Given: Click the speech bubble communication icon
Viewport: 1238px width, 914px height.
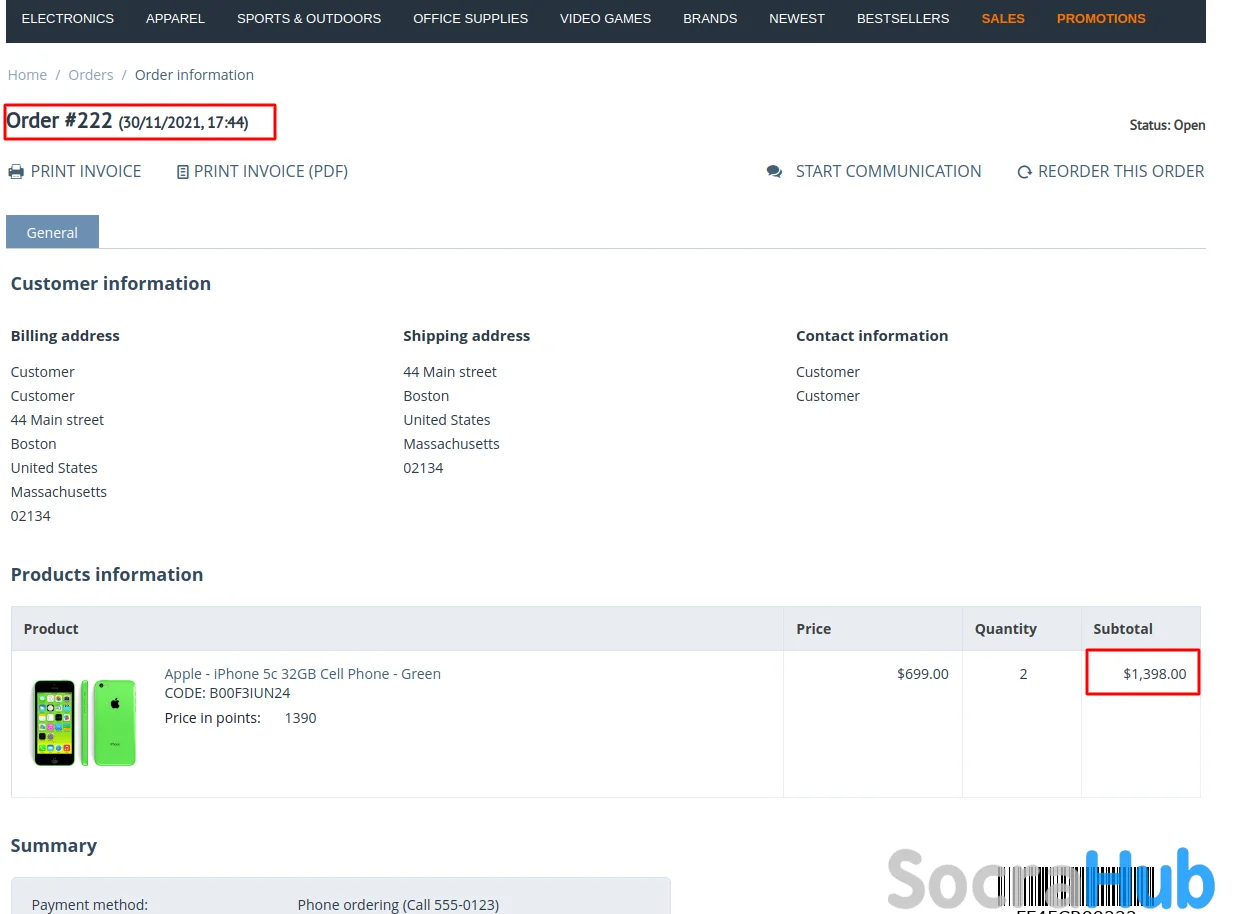Looking at the screenshot, I should pyautogui.click(x=774, y=172).
